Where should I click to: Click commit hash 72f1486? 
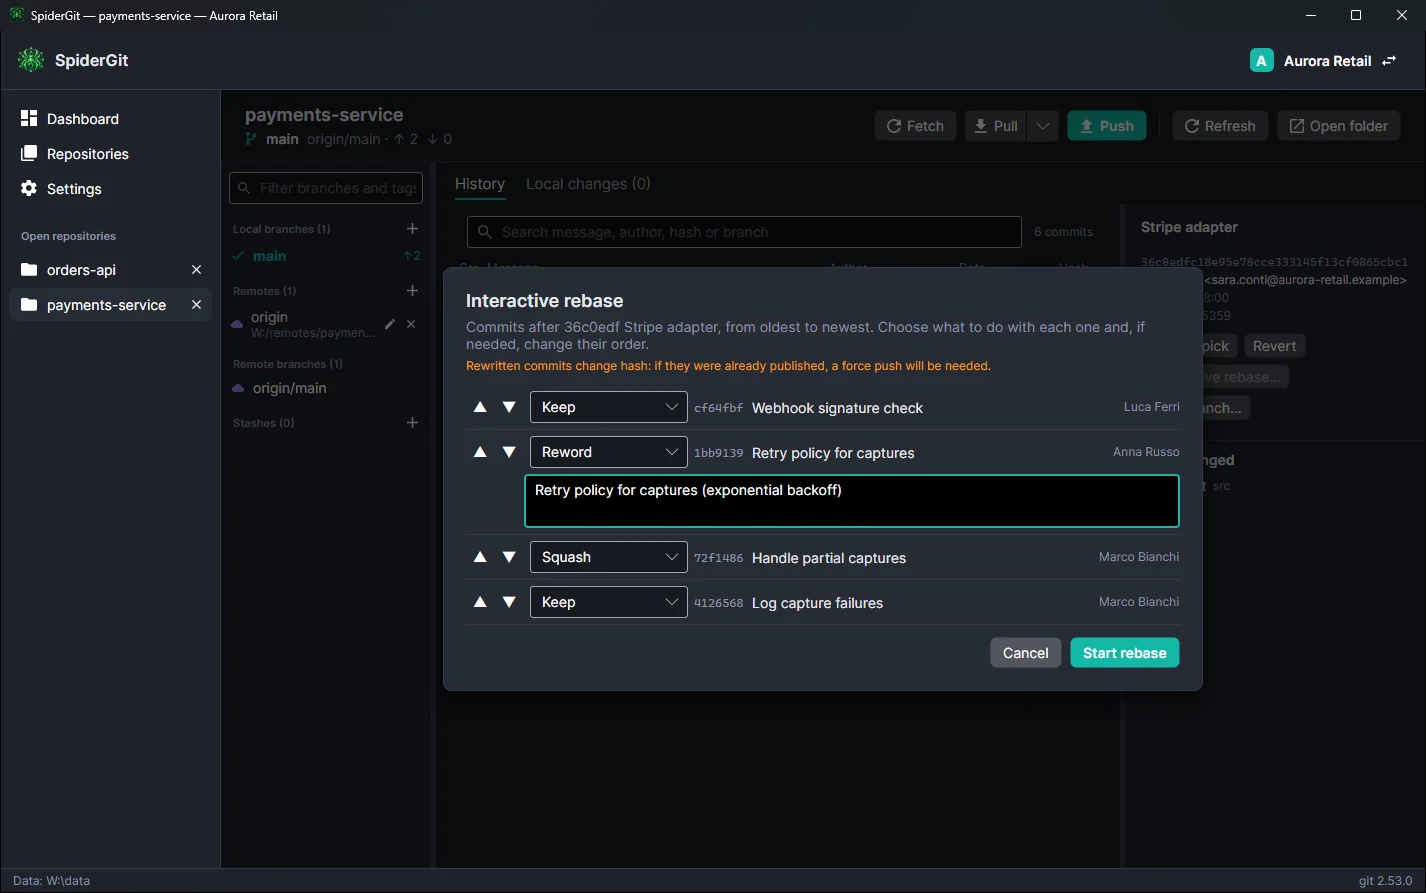[x=719, y=558]
